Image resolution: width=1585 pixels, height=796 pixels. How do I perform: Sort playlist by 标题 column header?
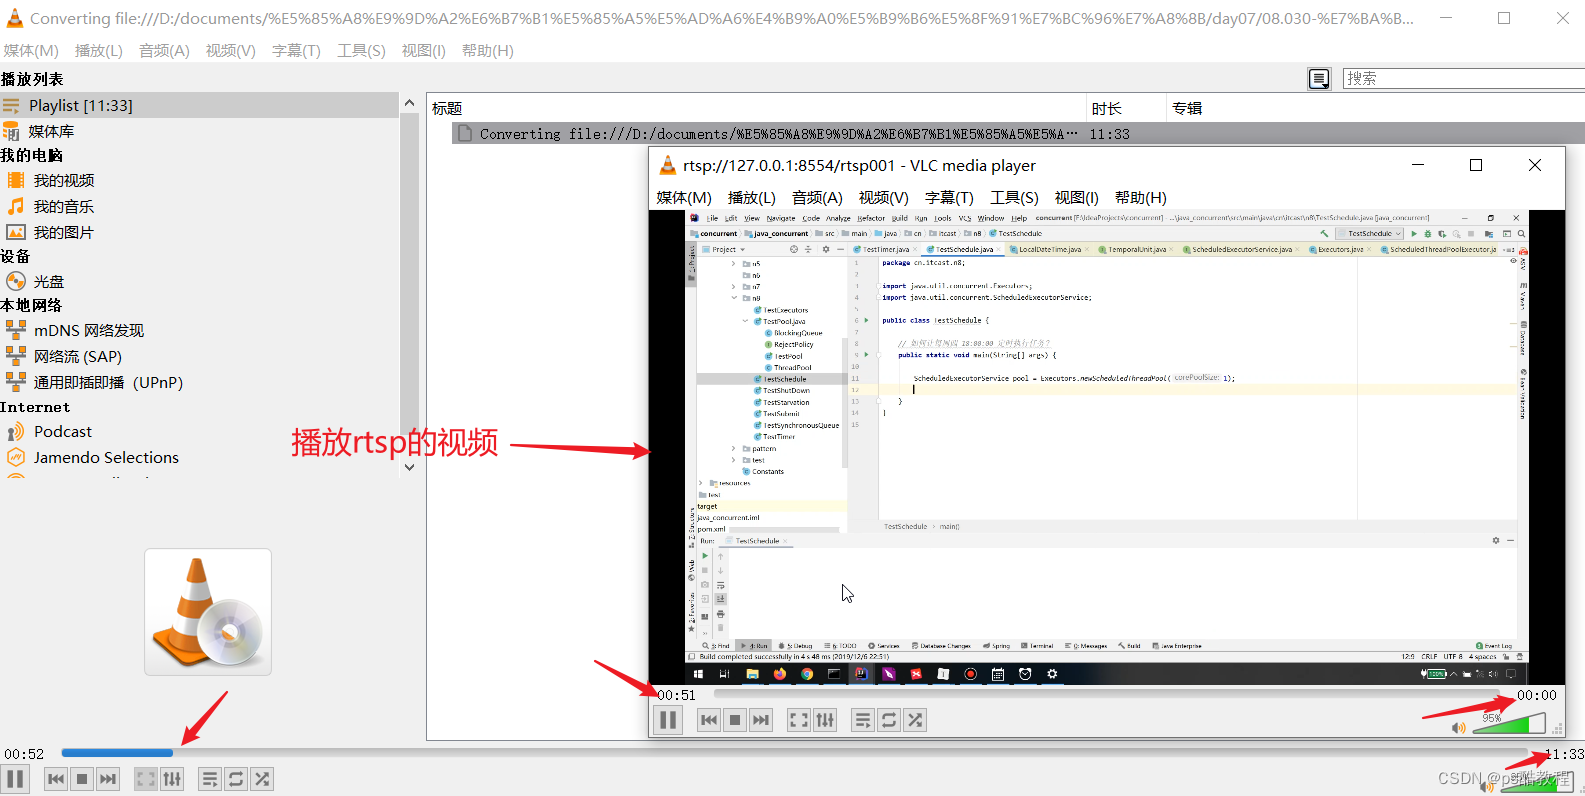point(756,108)
